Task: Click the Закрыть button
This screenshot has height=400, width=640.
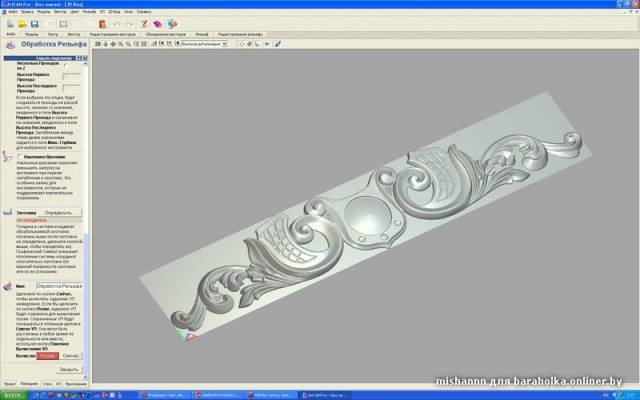Action: (x=68, y=369)
